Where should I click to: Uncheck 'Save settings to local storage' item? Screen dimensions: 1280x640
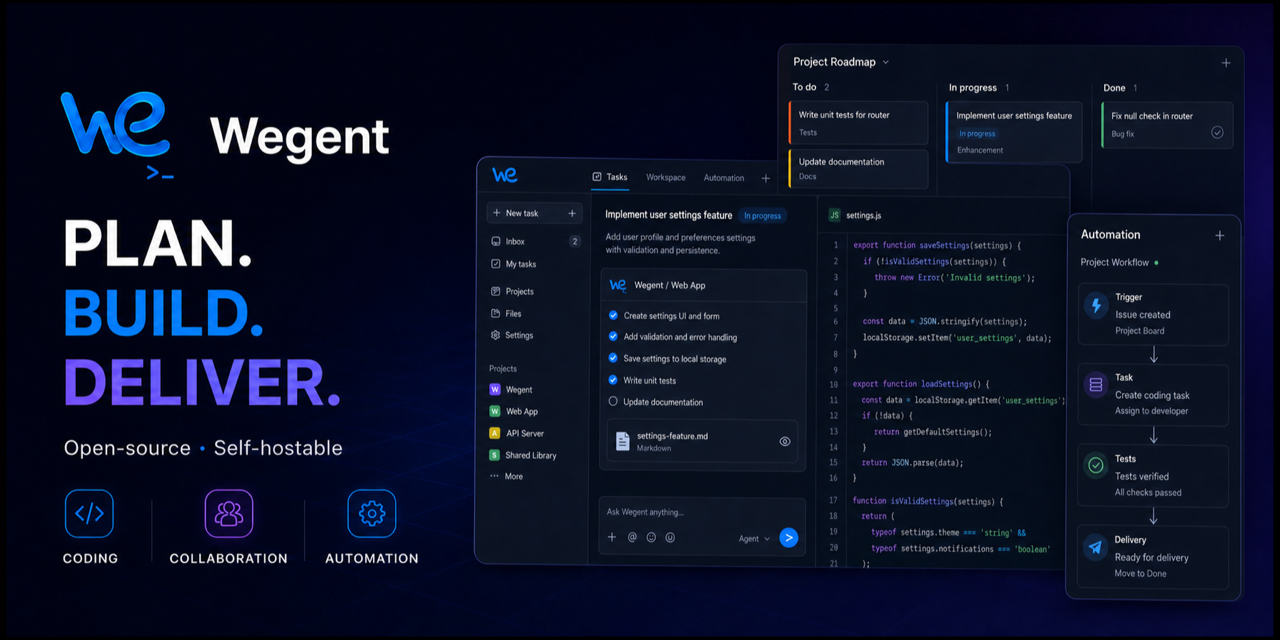tap(614, 358)
